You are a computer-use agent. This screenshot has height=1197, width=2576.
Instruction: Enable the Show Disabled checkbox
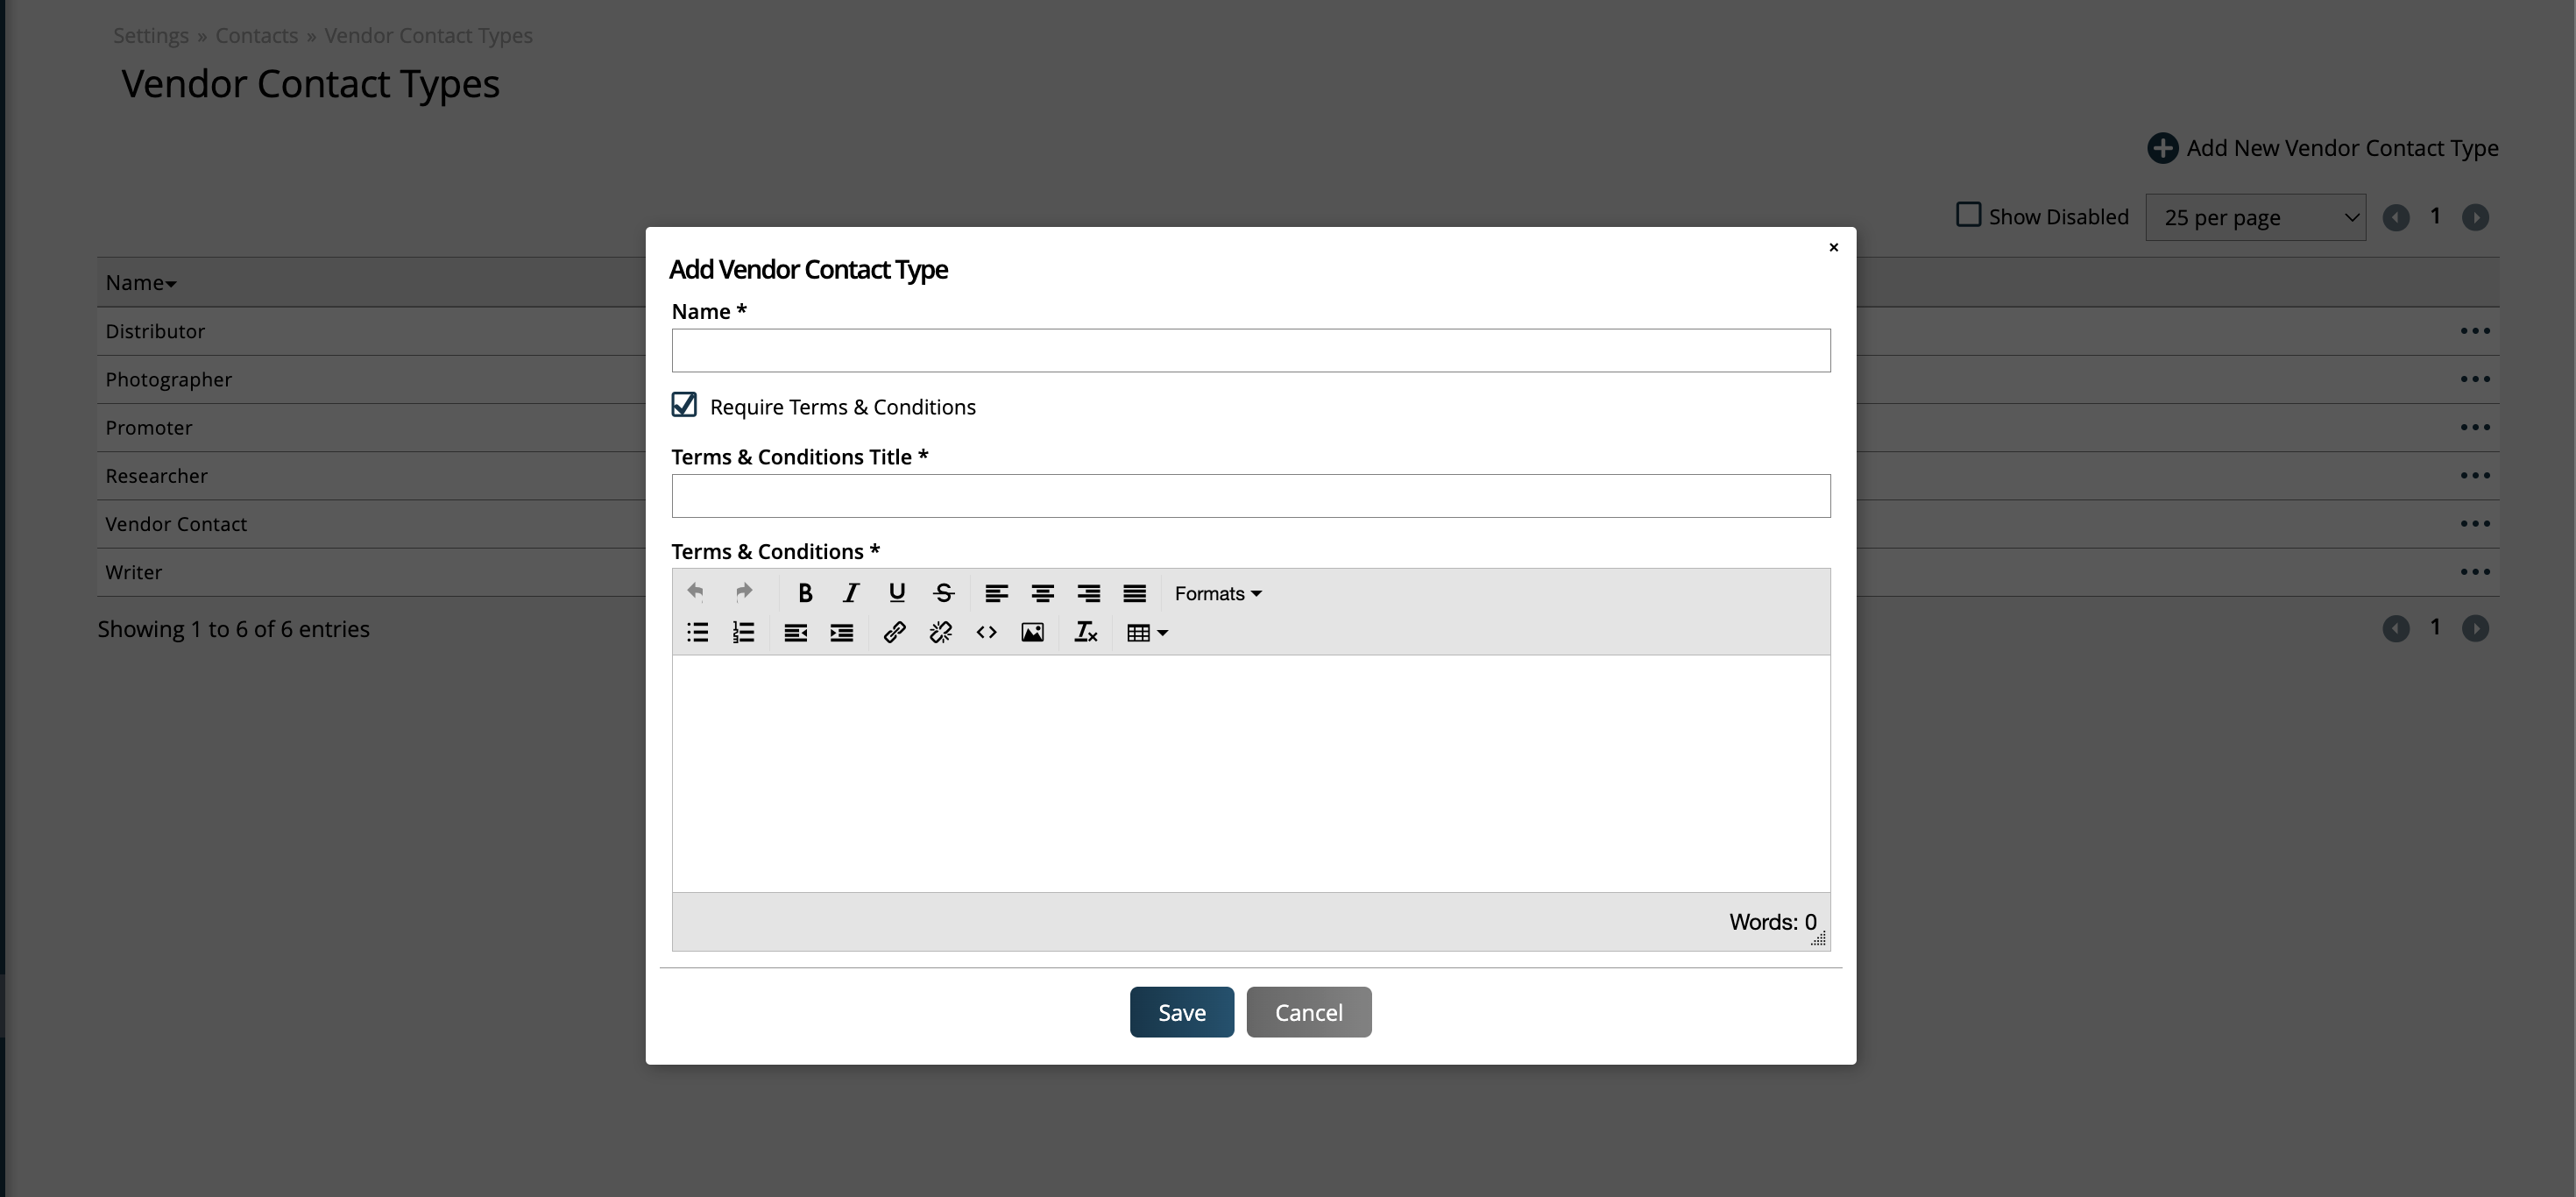coord(1969,215)
